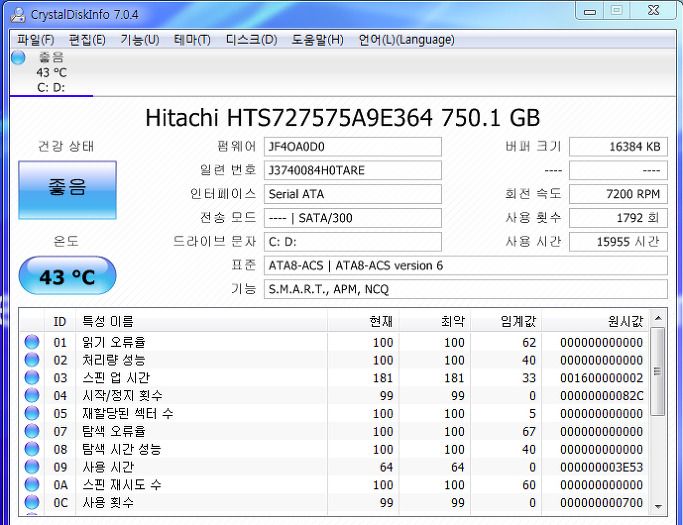Click threshold value 33 for spin-up row
Screen dimensions: 683x525
coord(529,378)
